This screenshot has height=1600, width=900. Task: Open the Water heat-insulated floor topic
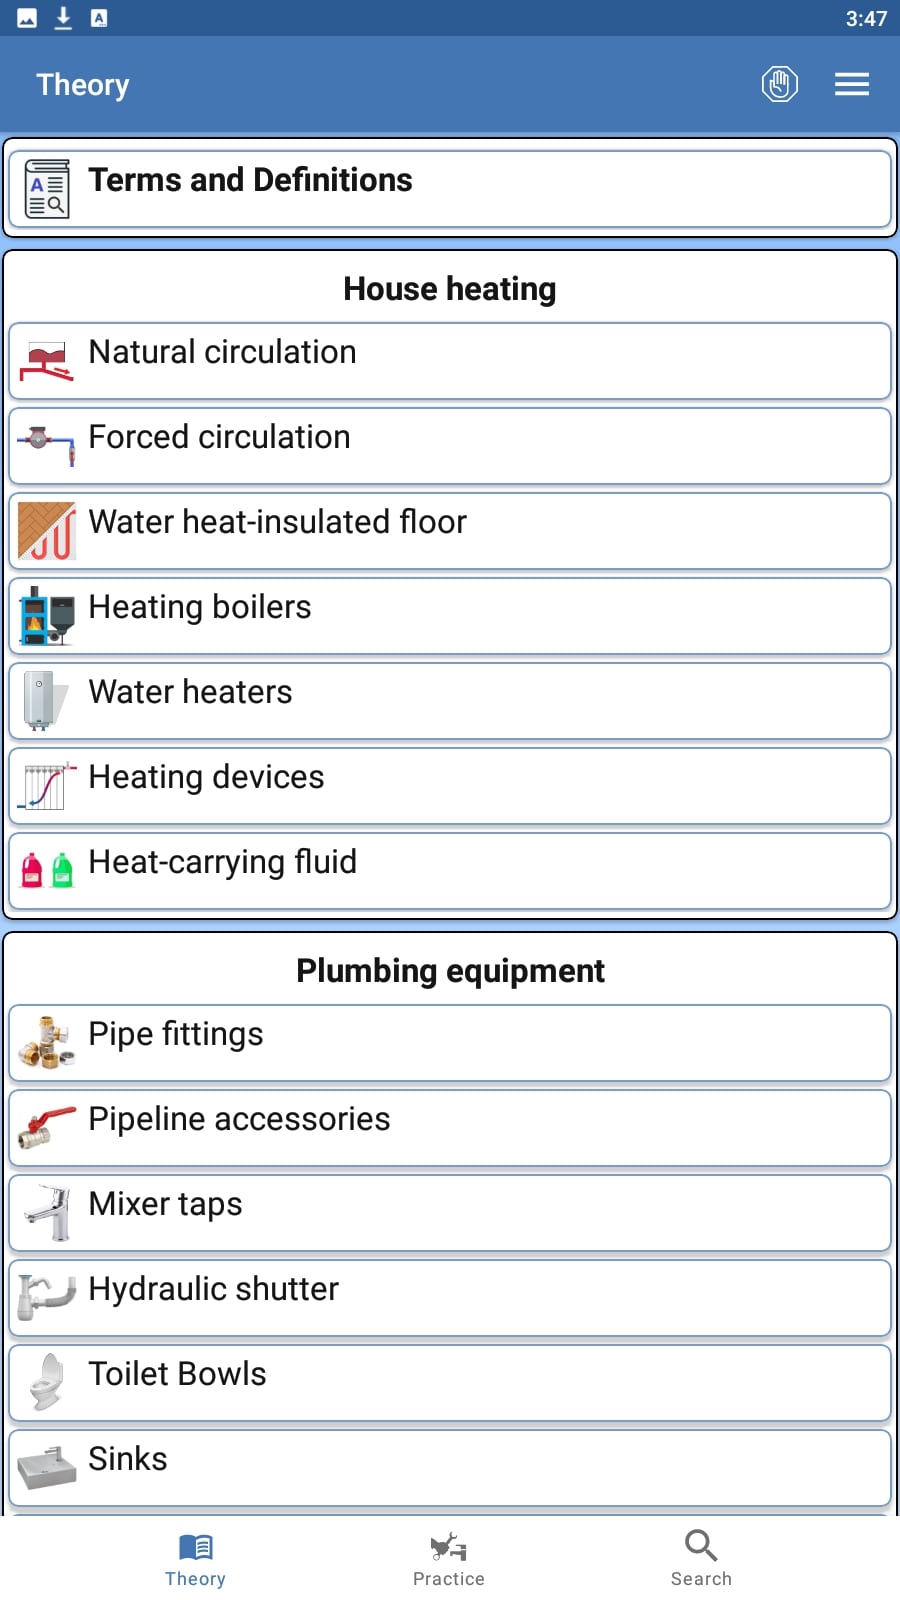[450, 531]
